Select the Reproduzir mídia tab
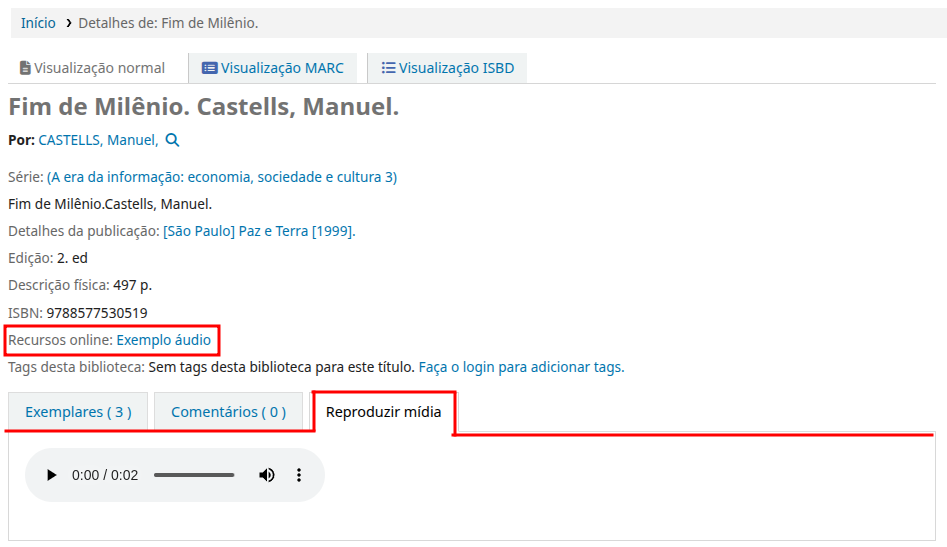The height and width of the screenshot is (547, 947). pyautogui.click(x=383, y=412)
